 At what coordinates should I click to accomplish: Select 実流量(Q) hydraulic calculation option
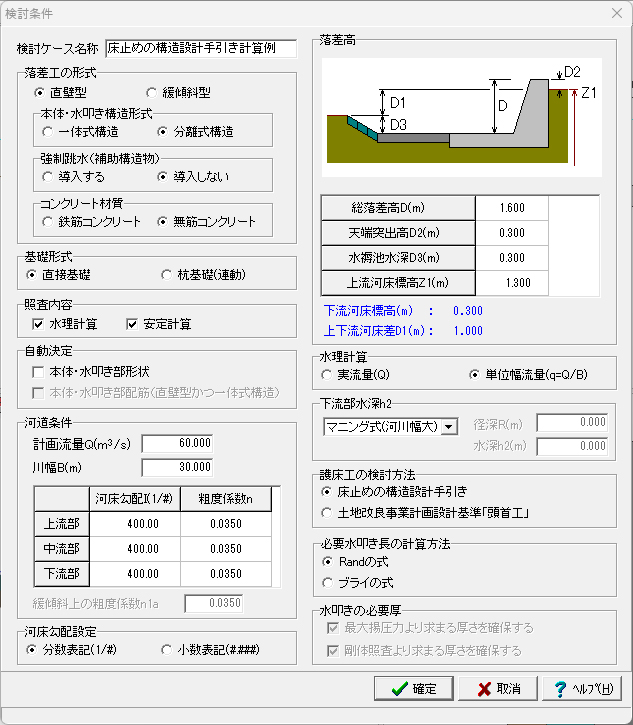point(327,375)
